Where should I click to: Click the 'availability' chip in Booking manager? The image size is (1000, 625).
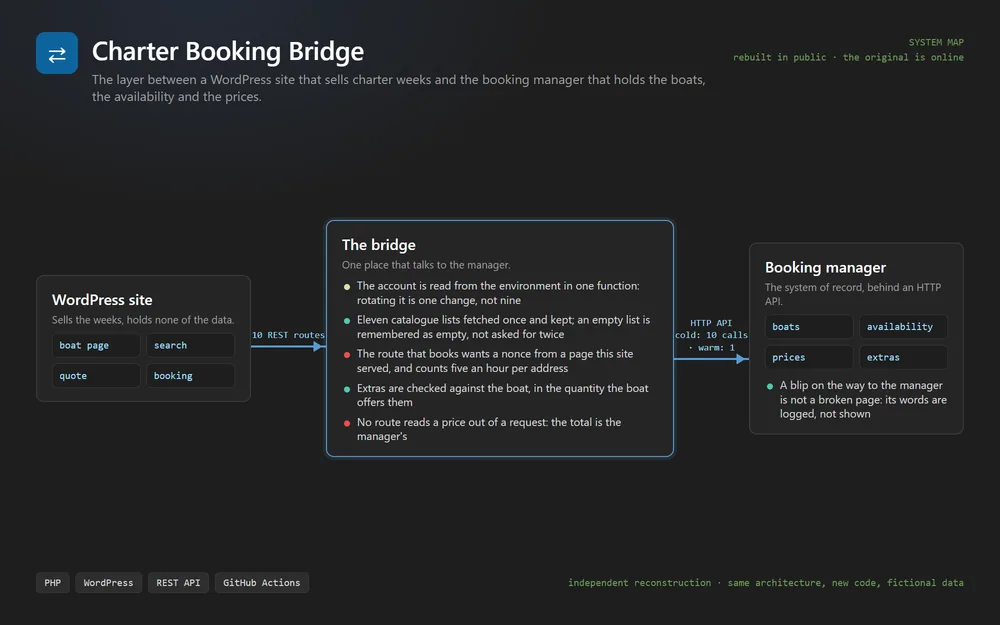coord(903,327)
